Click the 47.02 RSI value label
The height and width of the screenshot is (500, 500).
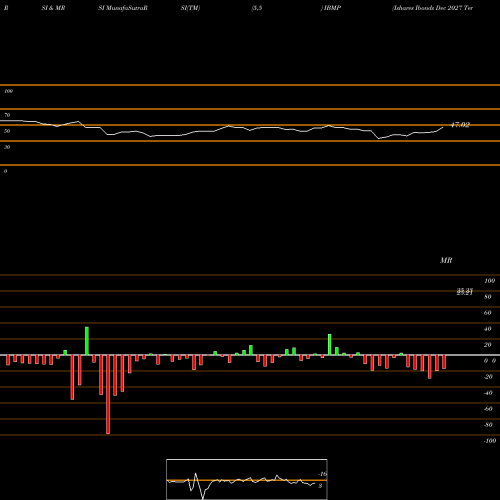point(460,125)
